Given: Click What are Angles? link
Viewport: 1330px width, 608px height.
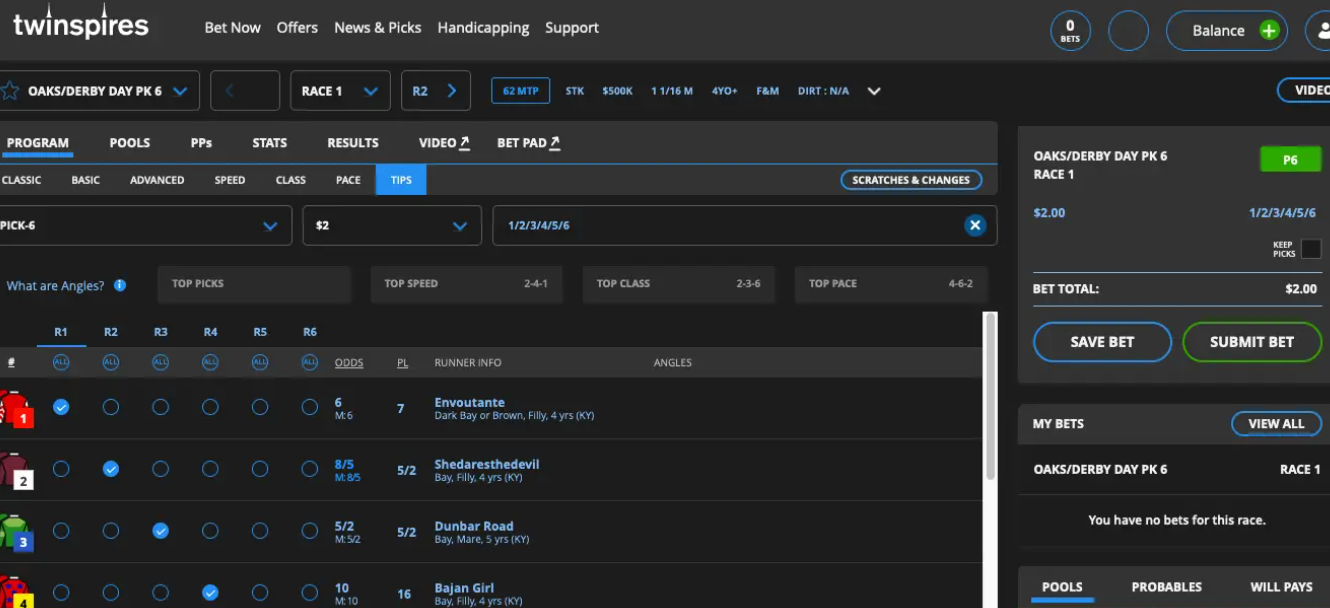Looking at the screenshot, I should [x=55, y=285].
